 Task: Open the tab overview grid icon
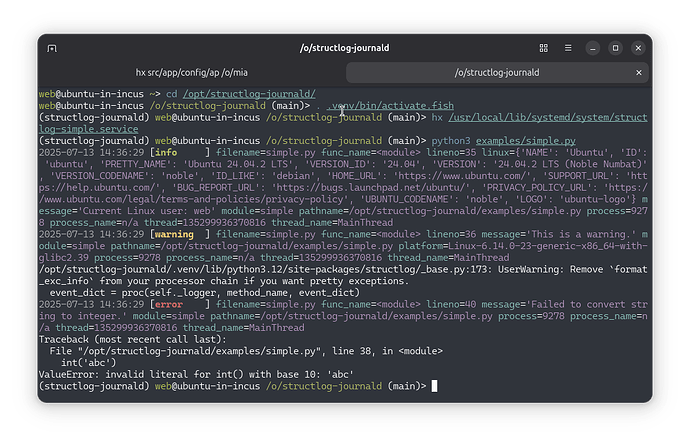[x=543, y=48]
